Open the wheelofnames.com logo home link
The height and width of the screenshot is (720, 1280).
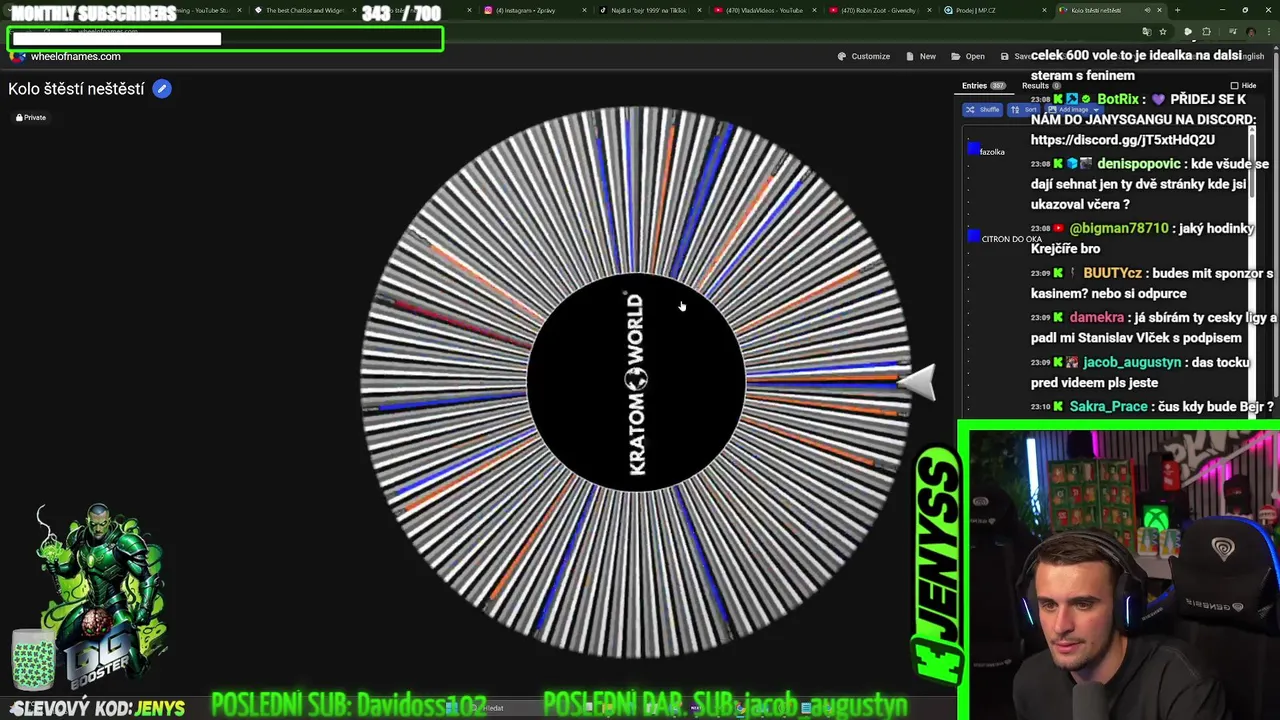pos(66,57)
